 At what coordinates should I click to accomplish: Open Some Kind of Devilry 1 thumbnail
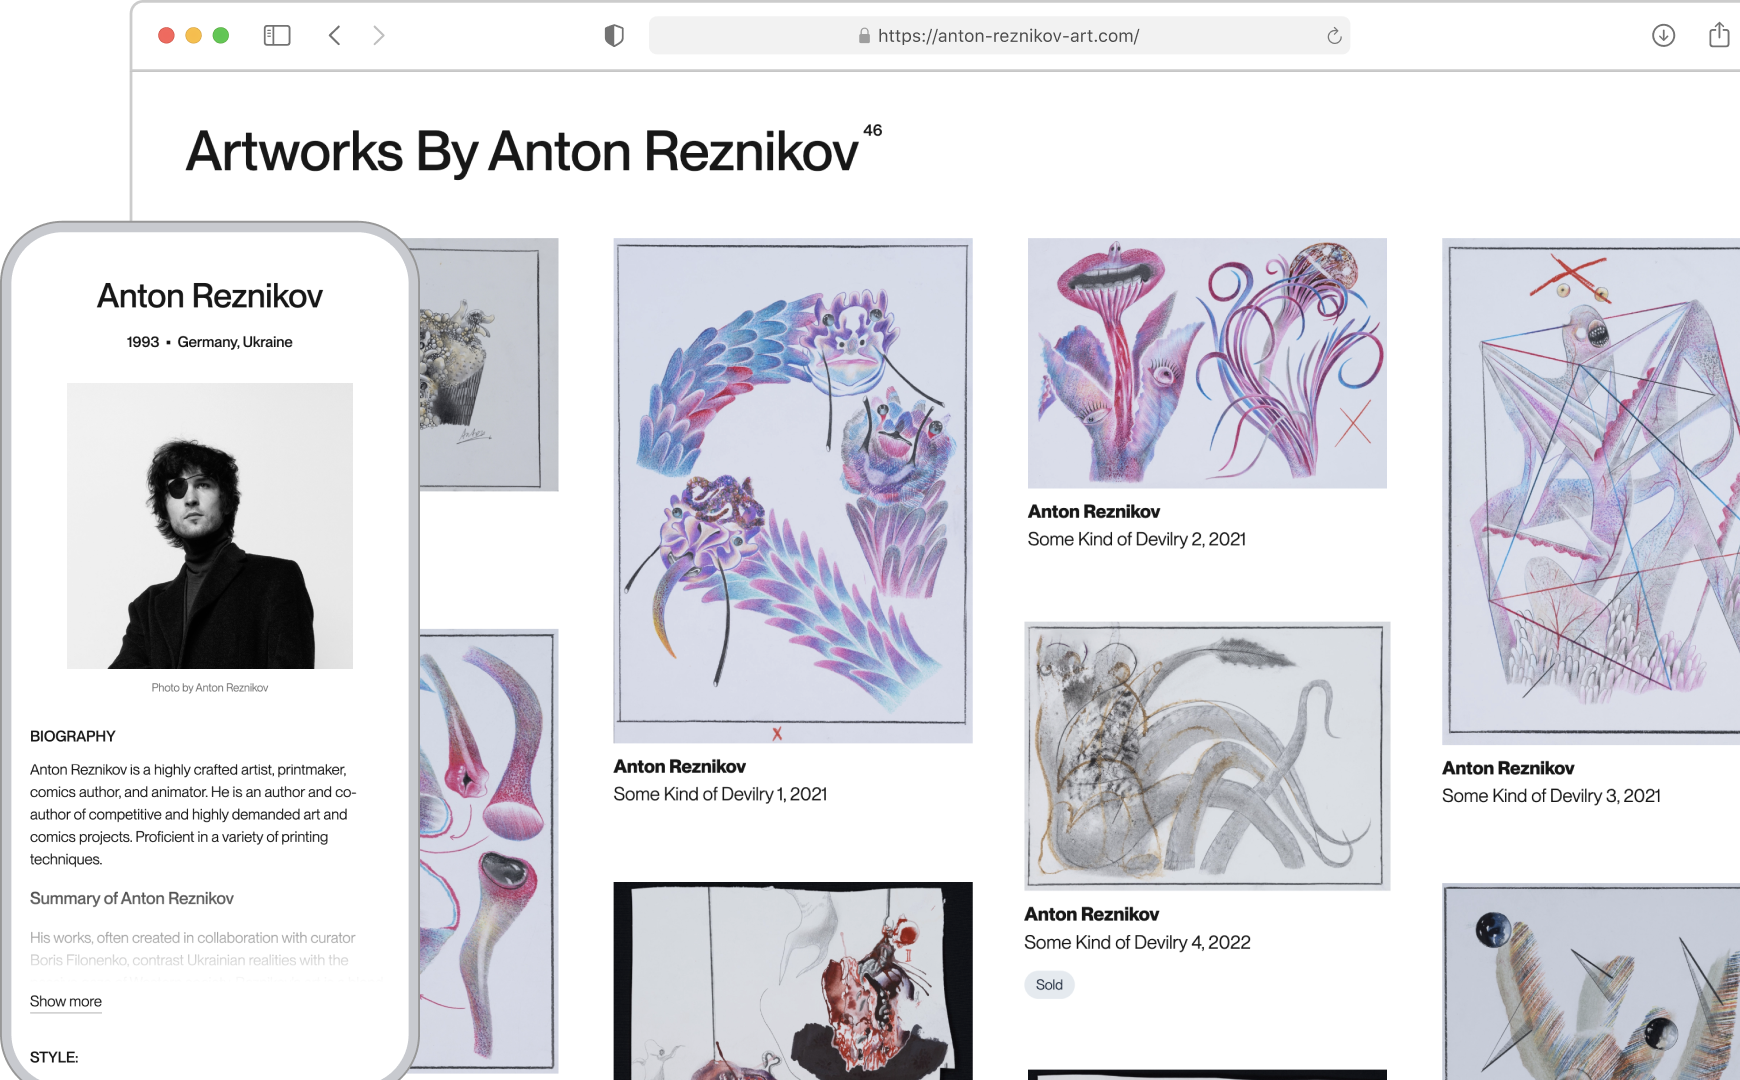click(x=793, y=490)
